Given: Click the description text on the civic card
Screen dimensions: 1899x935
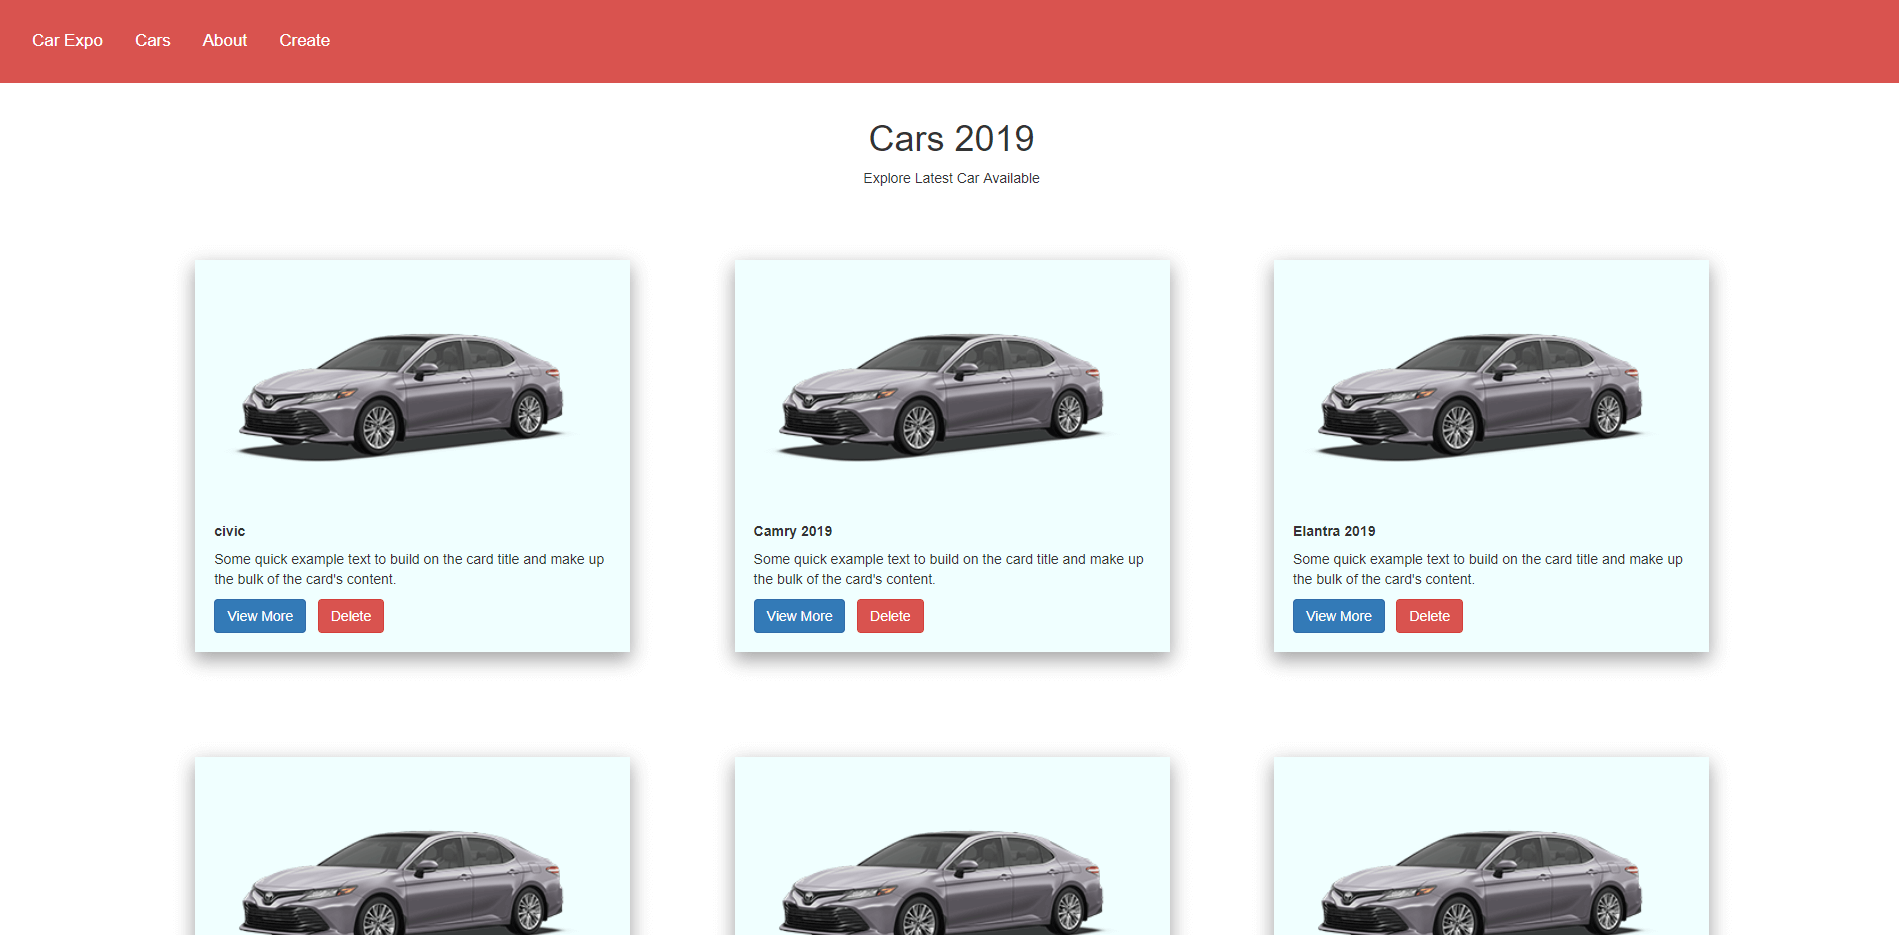Looking at the screenshot, I should pos(409,569).
